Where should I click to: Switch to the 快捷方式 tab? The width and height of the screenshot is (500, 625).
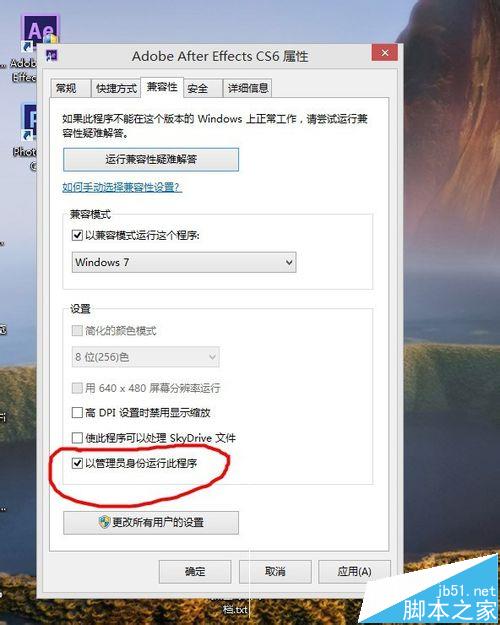[116, 88]
